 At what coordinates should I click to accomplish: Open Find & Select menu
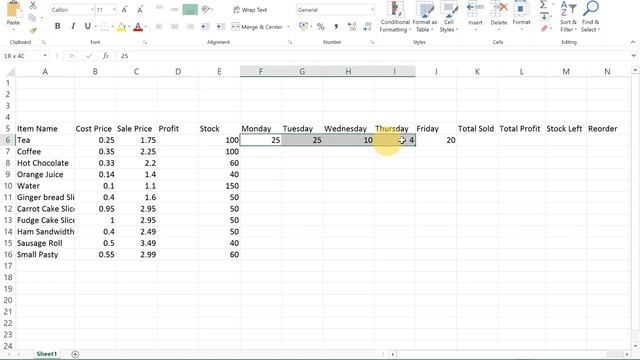click(x=590, y=17)
